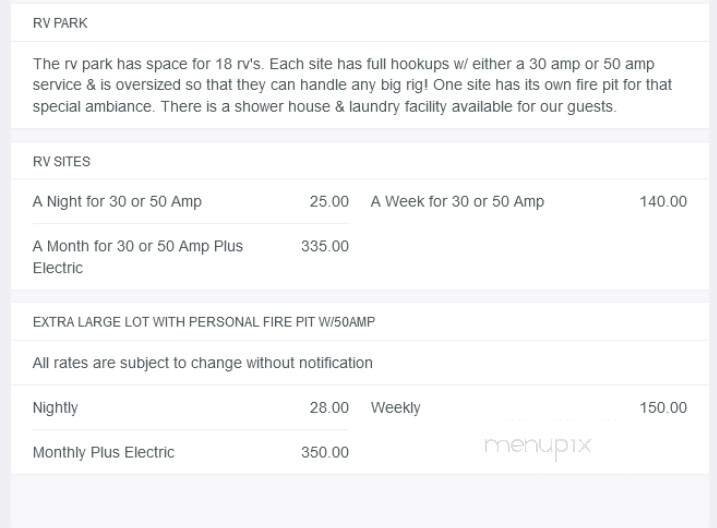Screen dimensions: 717x528
Task: Click the RV SITES section heading
Action: [61, 161]
